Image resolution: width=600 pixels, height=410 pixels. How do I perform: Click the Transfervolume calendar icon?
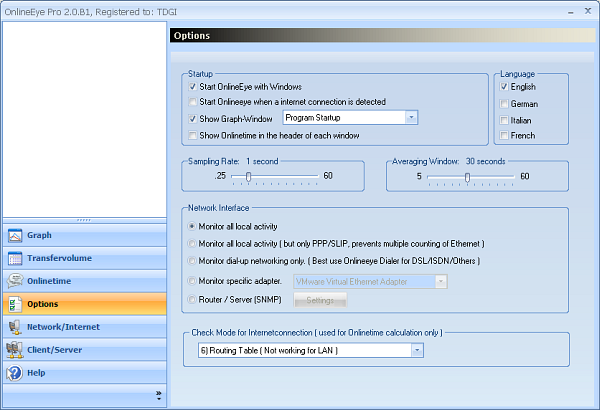click(x=15, y=258)
